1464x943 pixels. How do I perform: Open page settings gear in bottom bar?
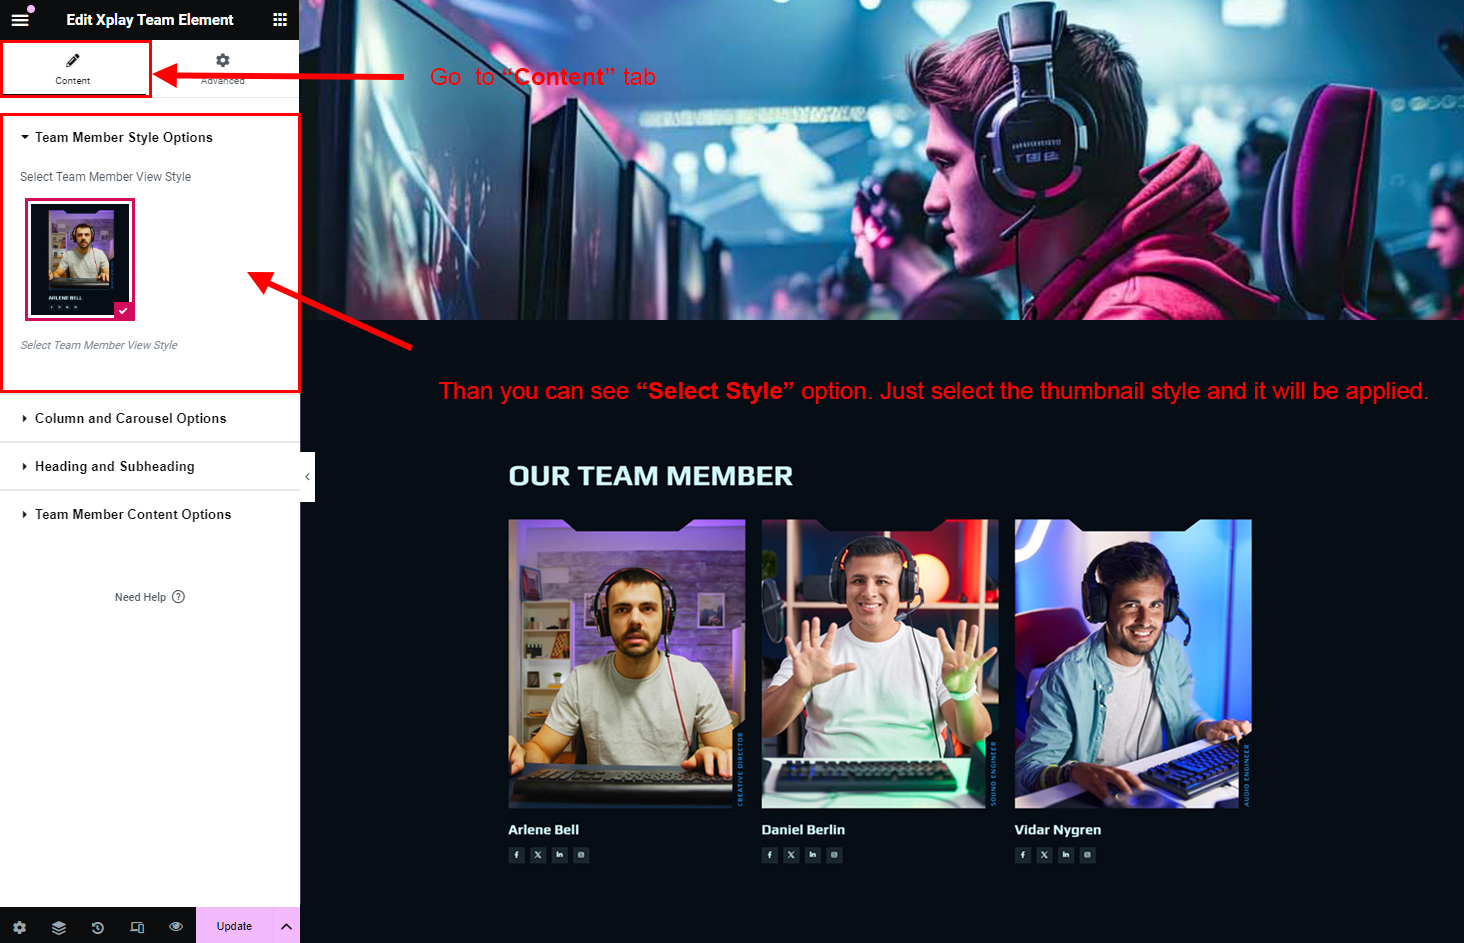[x=19, y=927]
